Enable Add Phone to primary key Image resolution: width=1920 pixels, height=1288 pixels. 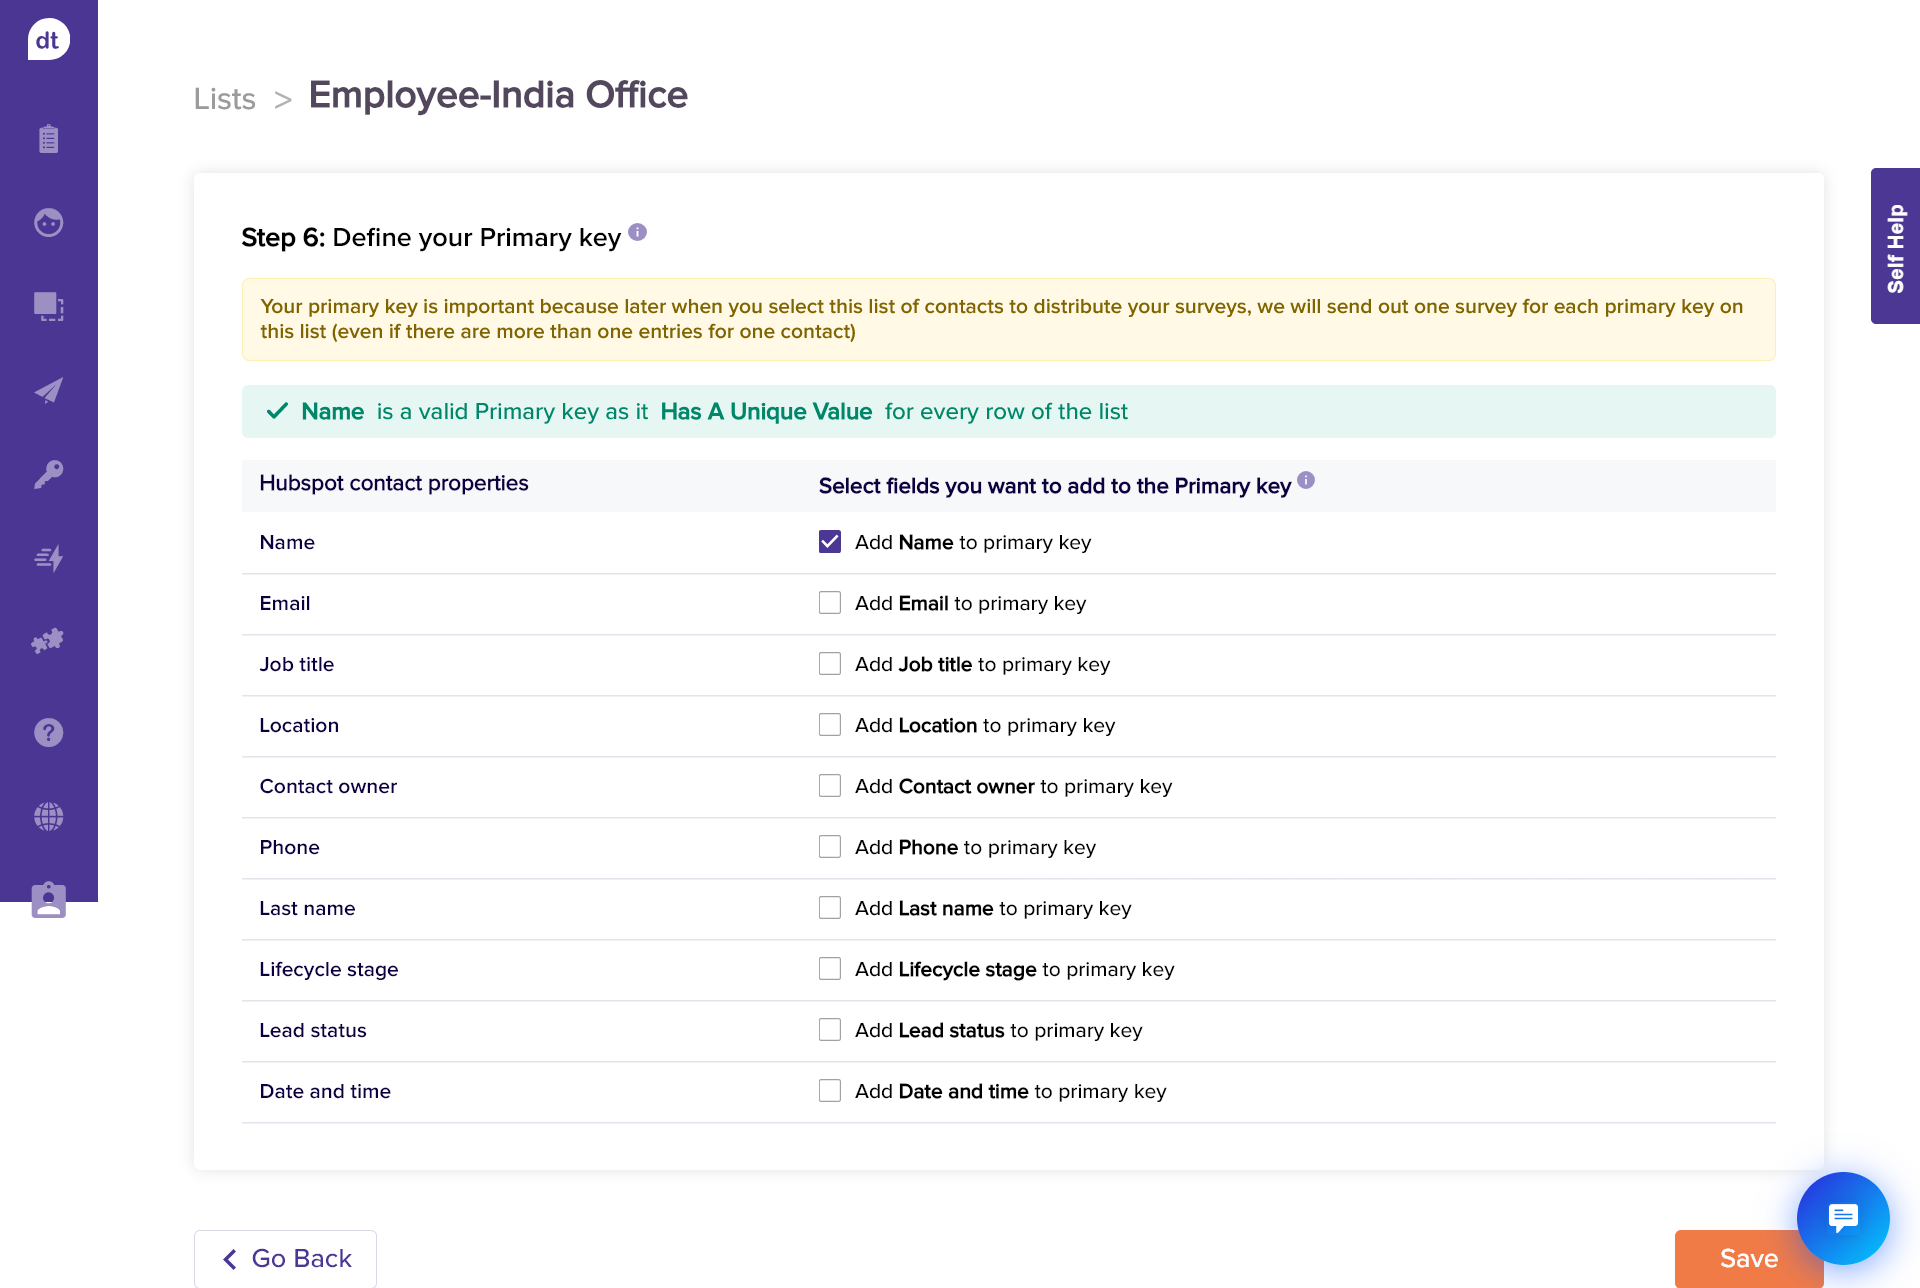(830, 847)
